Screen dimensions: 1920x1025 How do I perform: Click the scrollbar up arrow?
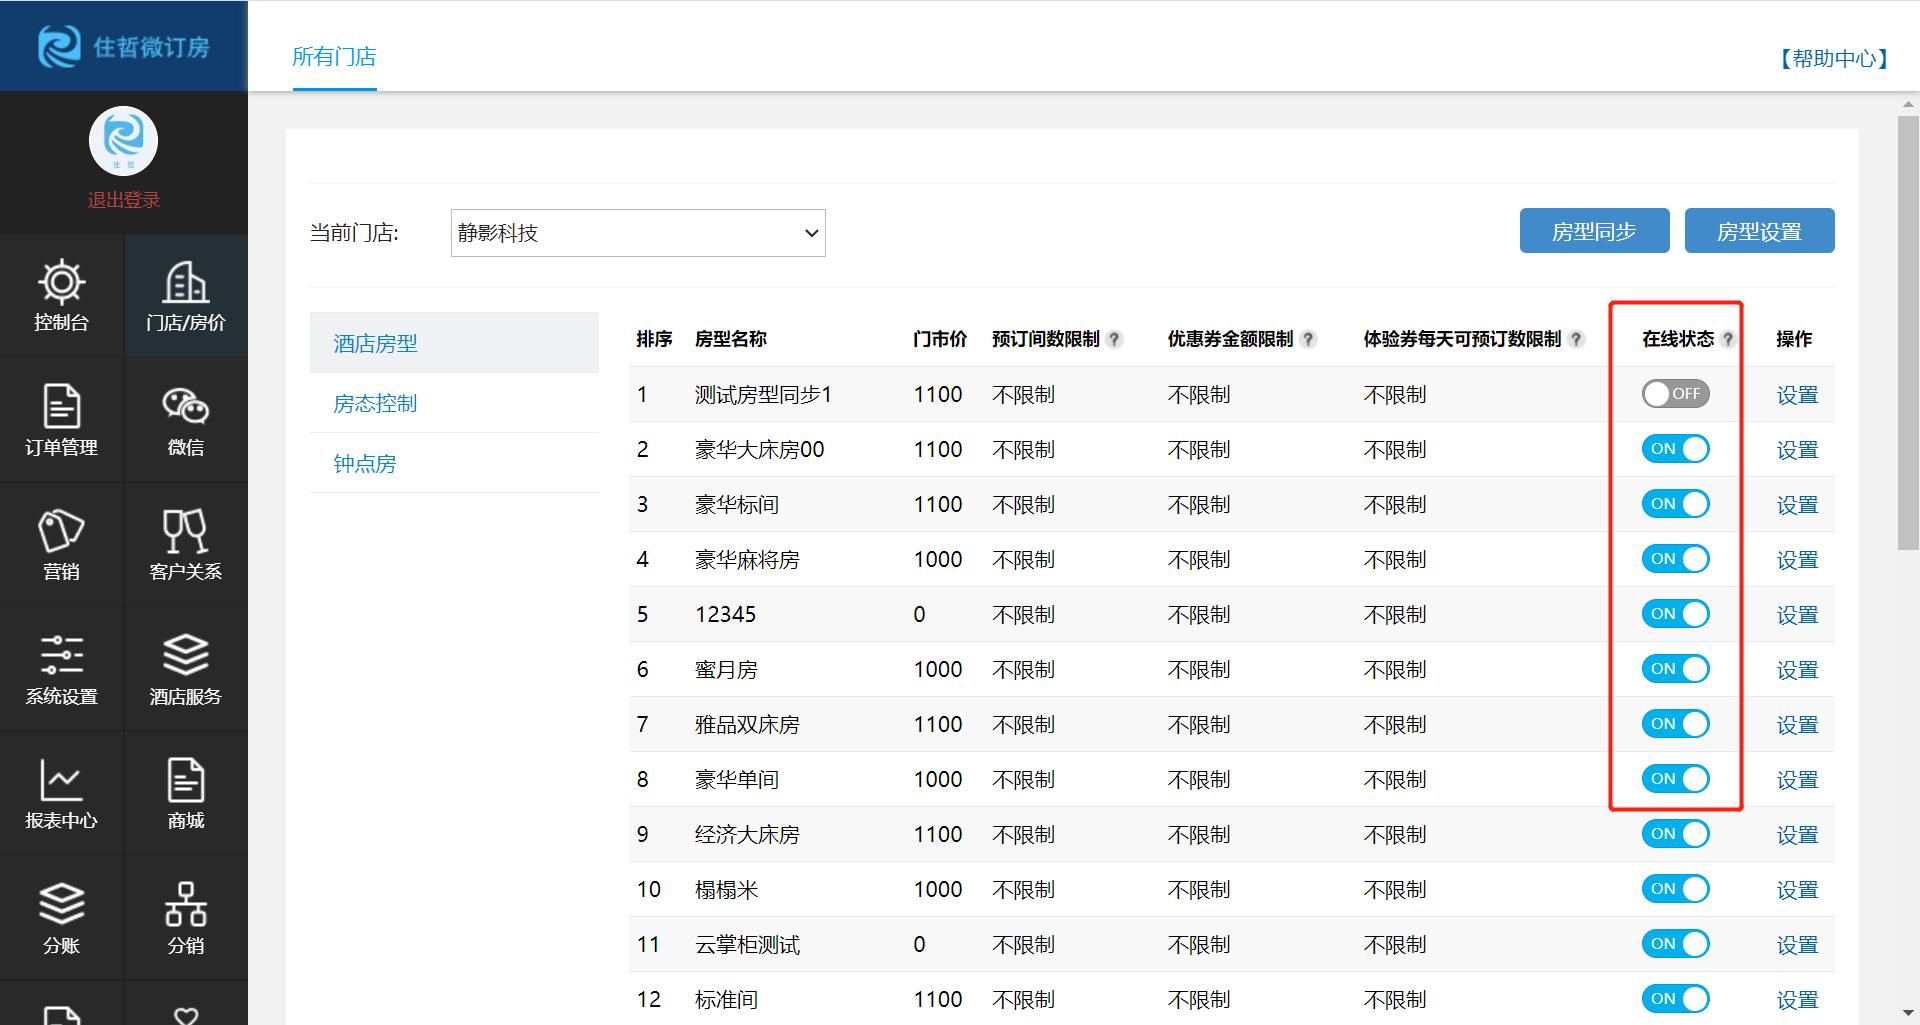[1908, 104]
